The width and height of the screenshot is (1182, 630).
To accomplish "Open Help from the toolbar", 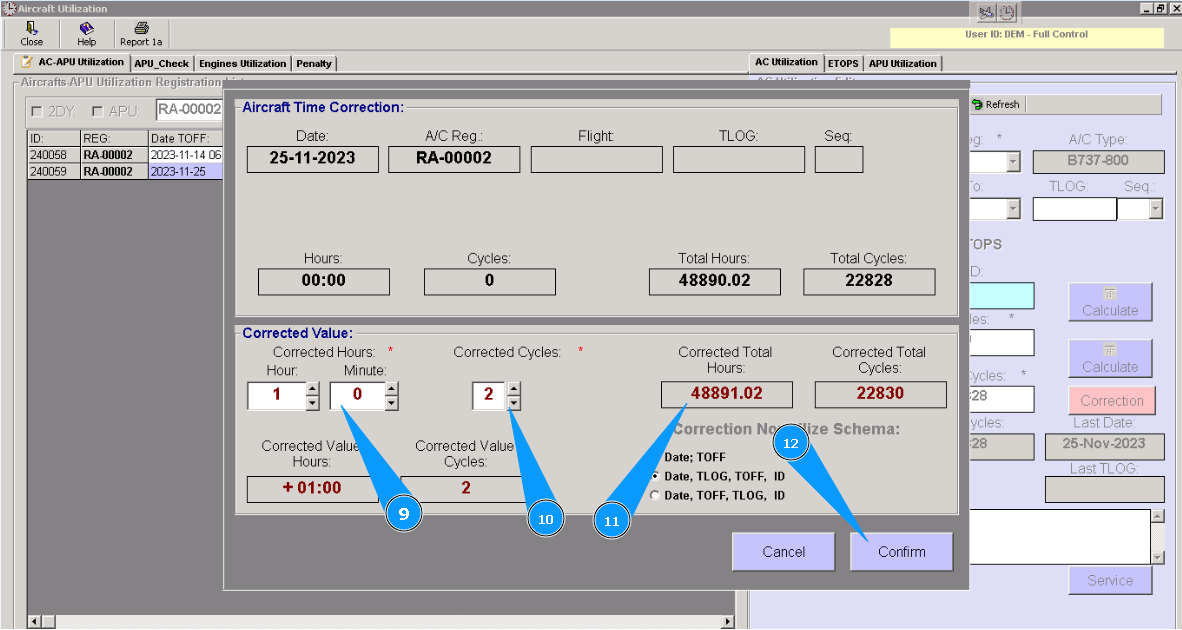I will [x=87, y=34].
